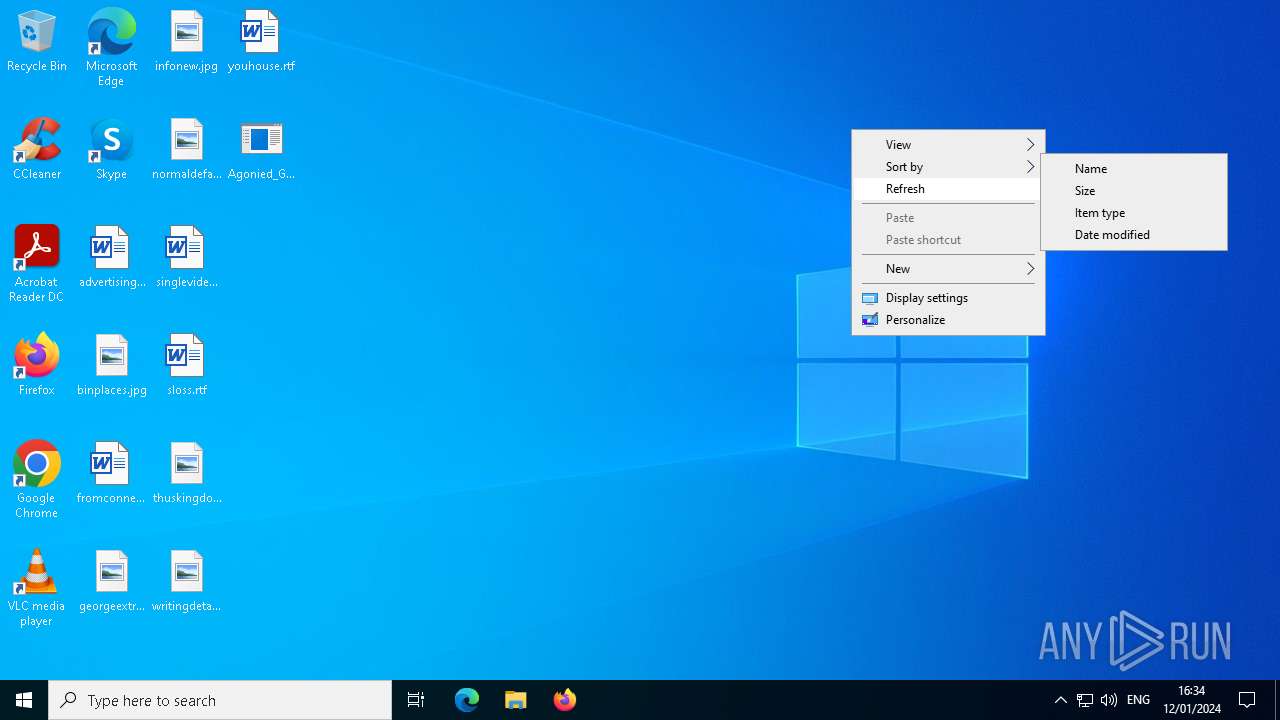The width and height of the screenshot is (1280, 720).
Task: Select the georgeextr... image file icon
Action: coord(111,582)
